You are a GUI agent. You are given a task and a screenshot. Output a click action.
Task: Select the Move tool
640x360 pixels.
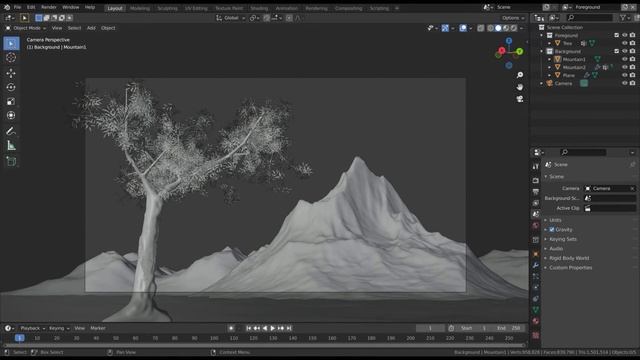11,73
